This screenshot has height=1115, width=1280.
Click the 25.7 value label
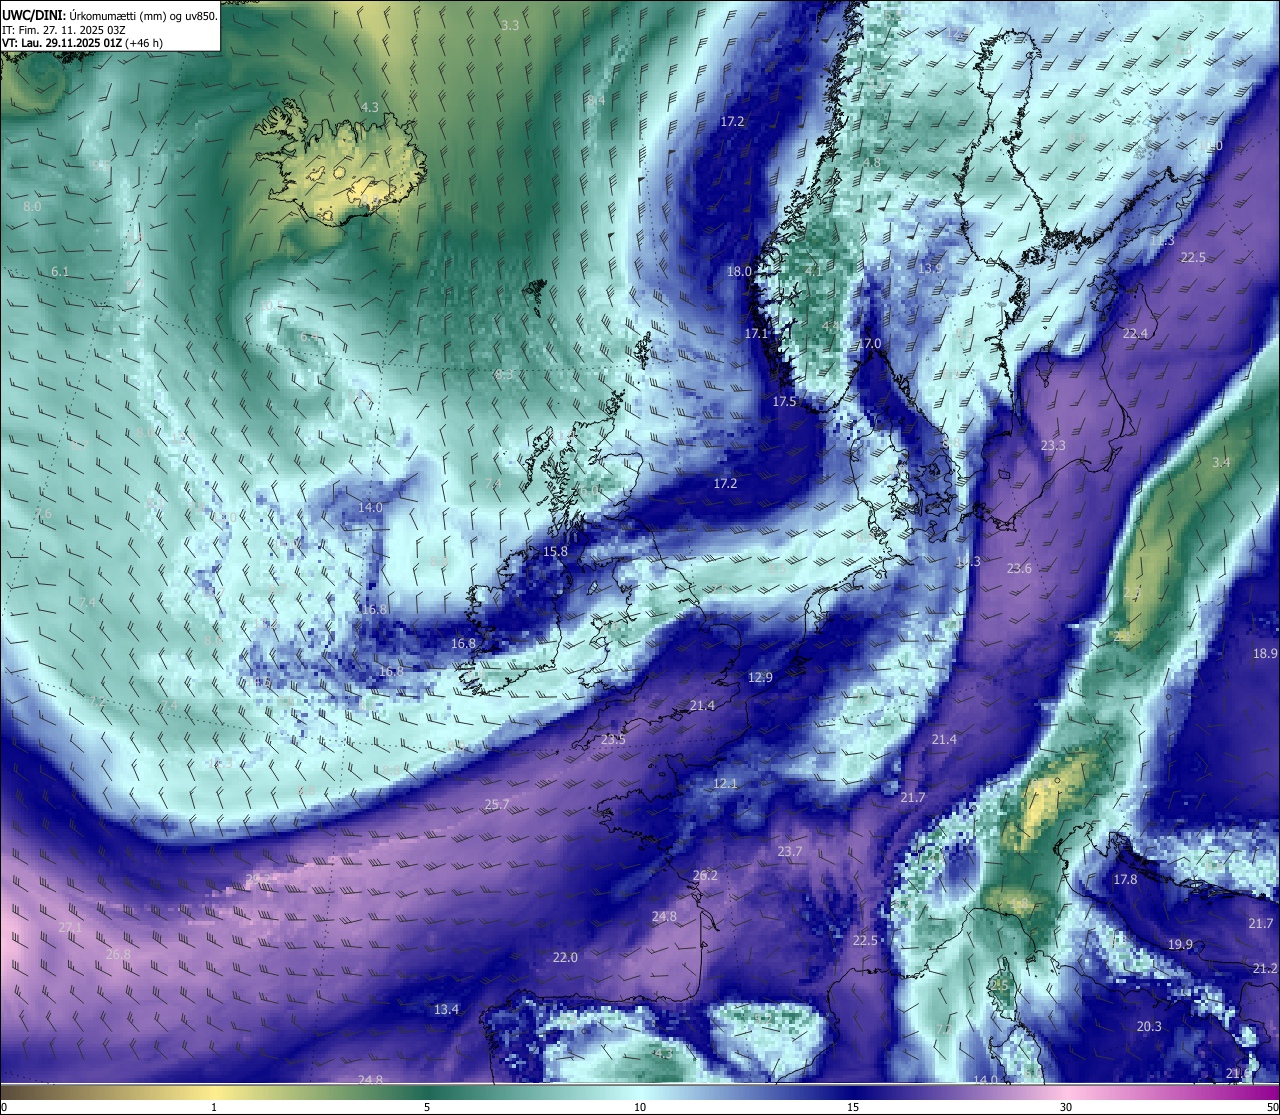[497, 805]
